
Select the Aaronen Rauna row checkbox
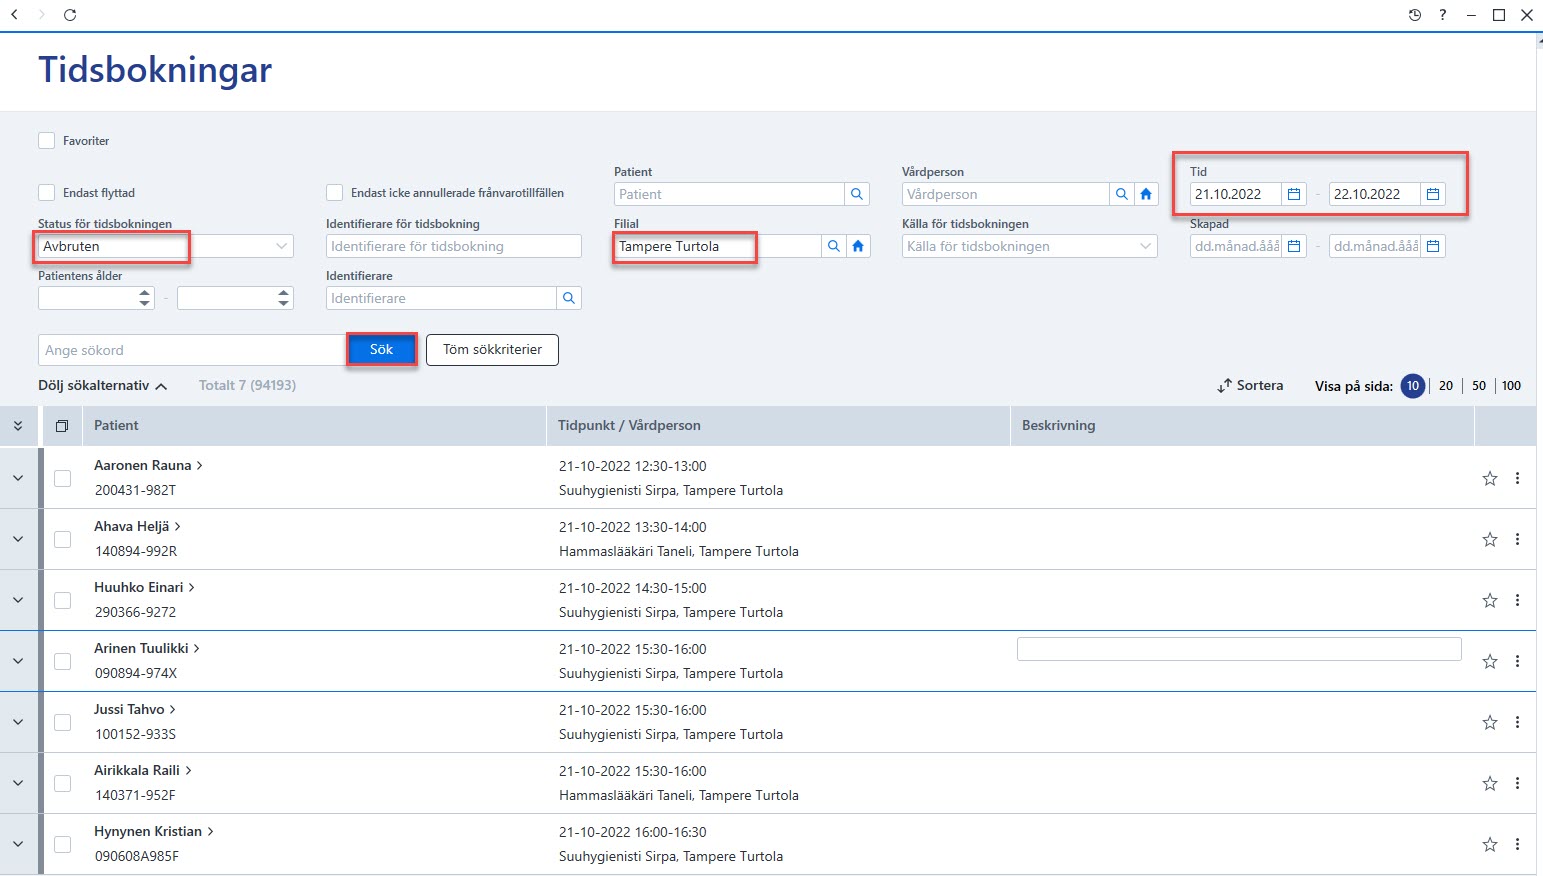pyautogui.click(x=62, y=478)
